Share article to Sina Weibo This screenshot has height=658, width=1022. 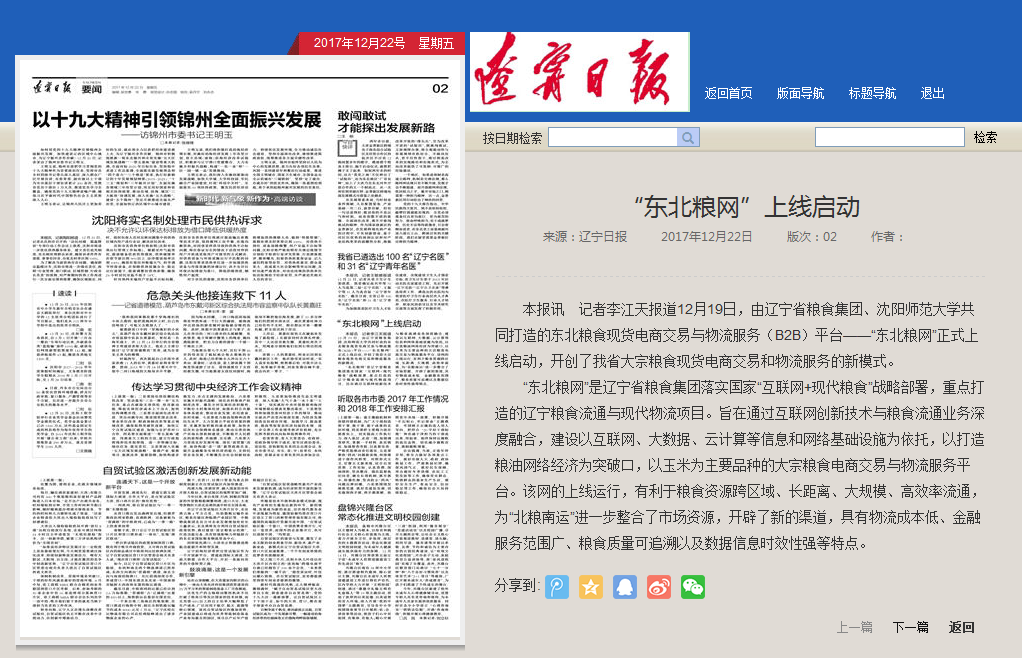(x=659, y=587)
